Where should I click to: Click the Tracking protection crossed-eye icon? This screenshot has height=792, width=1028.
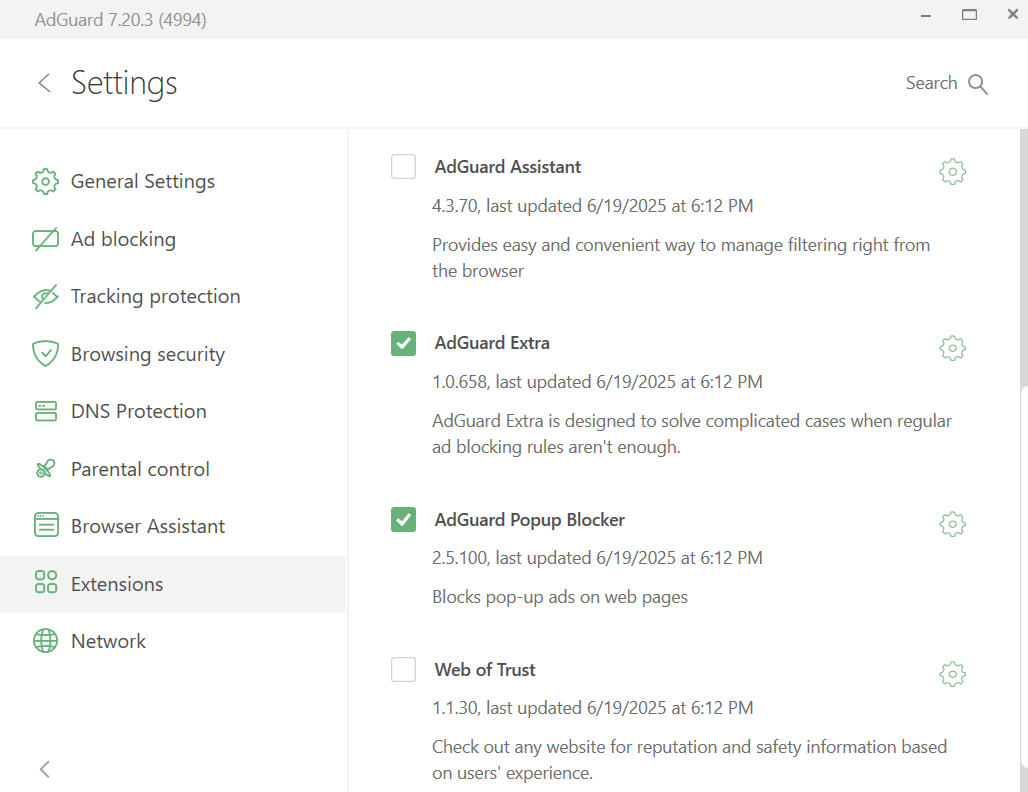click(x=45, y=296)
